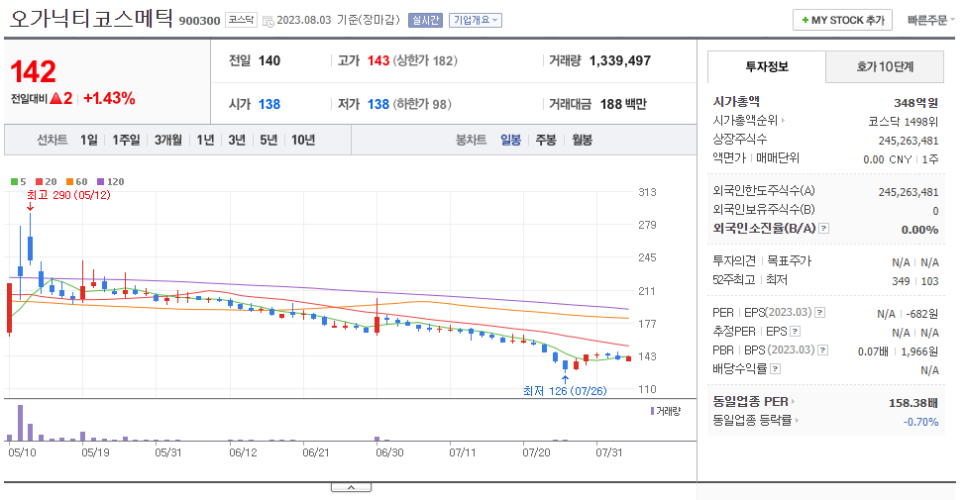The width and height of the screenshot is (966, 500).
Task: Click the help icon beside 배당수익률
Action: (776, 369)
